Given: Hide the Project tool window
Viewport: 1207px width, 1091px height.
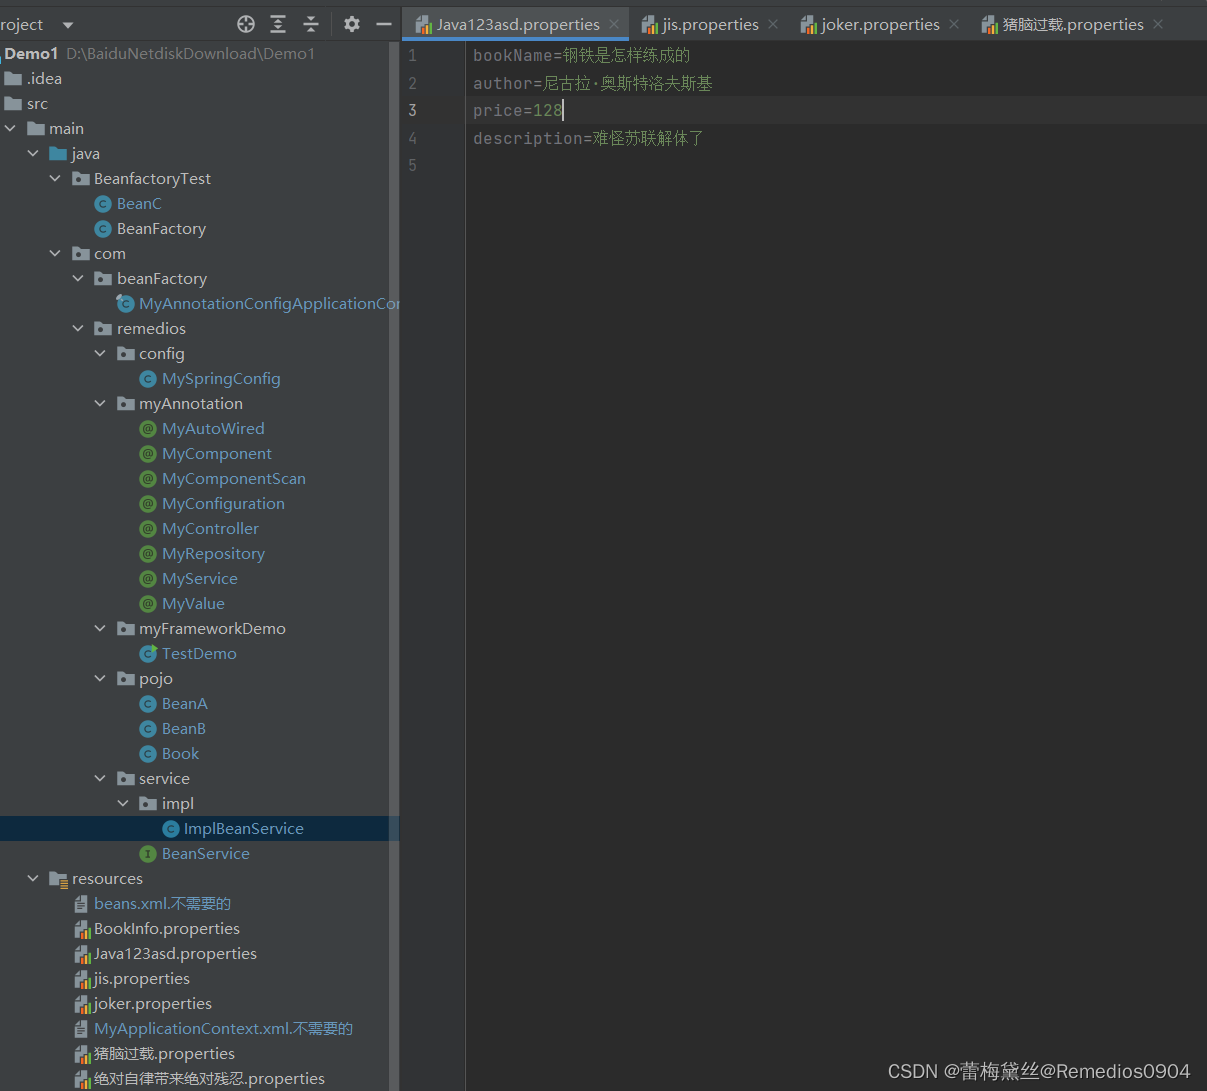Looking at the screenshot, I should (x=384, y=24).
